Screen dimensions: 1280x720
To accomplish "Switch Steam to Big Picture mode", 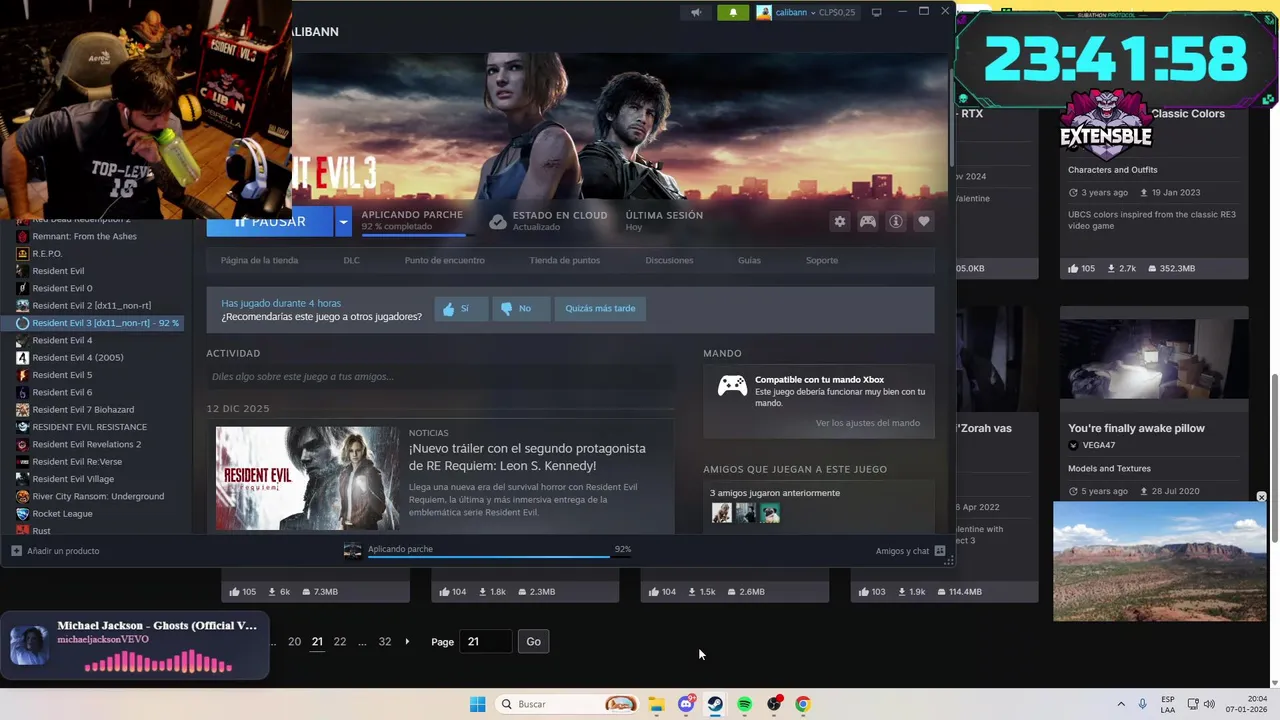I will pos(877,12).
